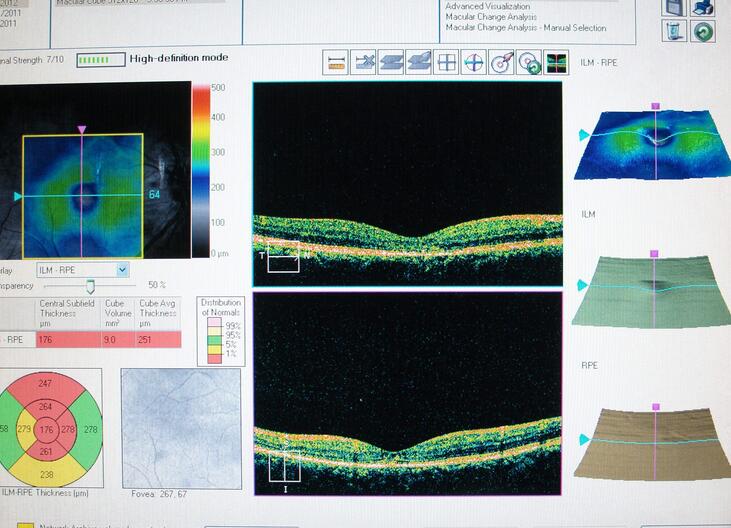Click the printer icon
Viewport: 731px width, 528px height.
click(703, 7)
